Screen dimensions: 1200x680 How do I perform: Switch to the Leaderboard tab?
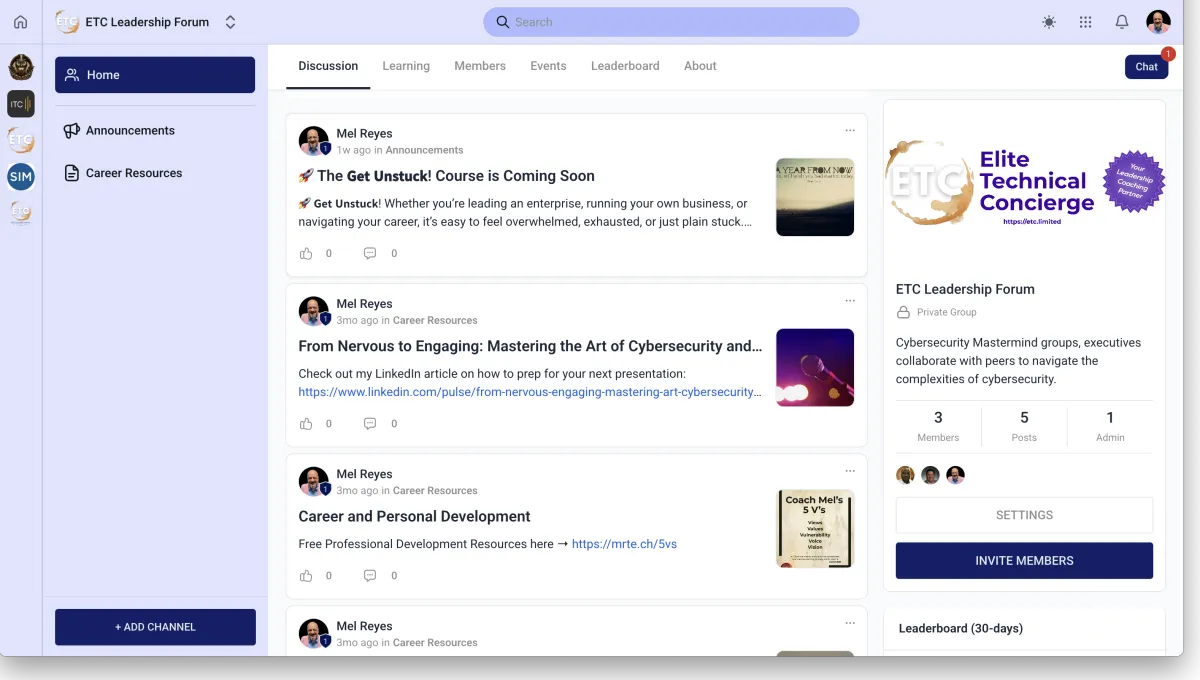pyautogui.click(x=625, y=66)
